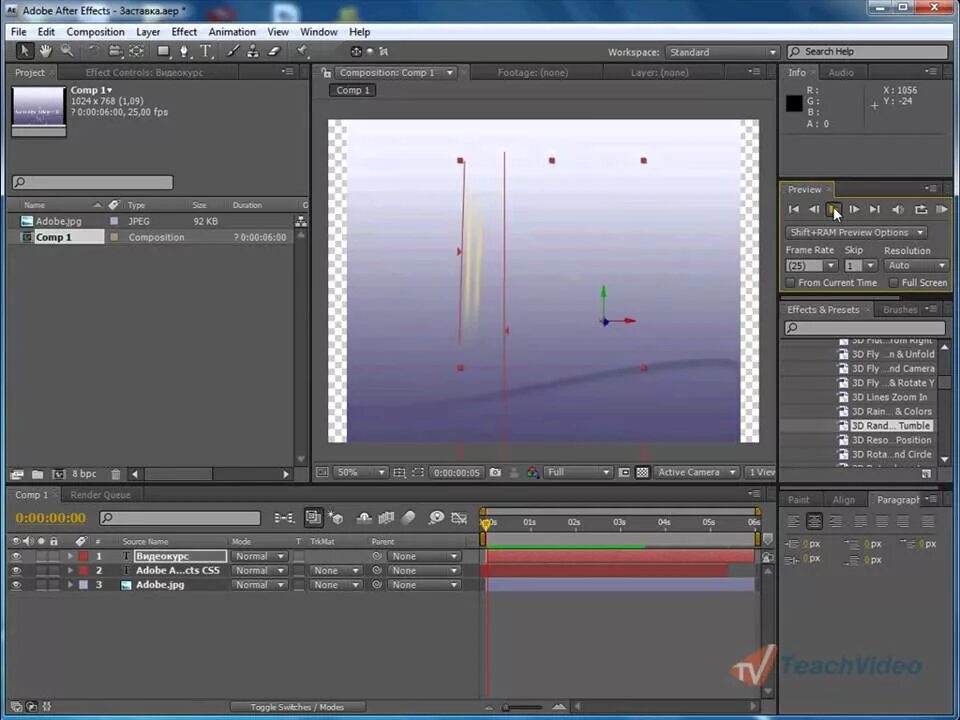Open Resolution Auto dropdown in Preview
This screenshot has height=720, width=960.
917,266
